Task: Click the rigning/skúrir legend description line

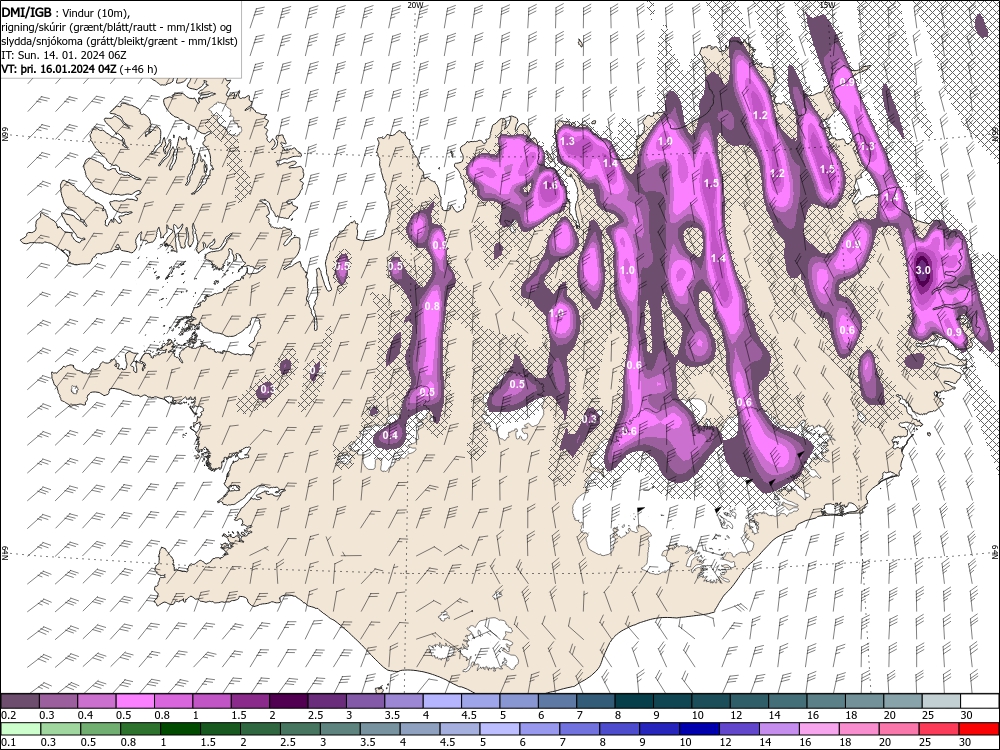Action: (x=119, y=27)
